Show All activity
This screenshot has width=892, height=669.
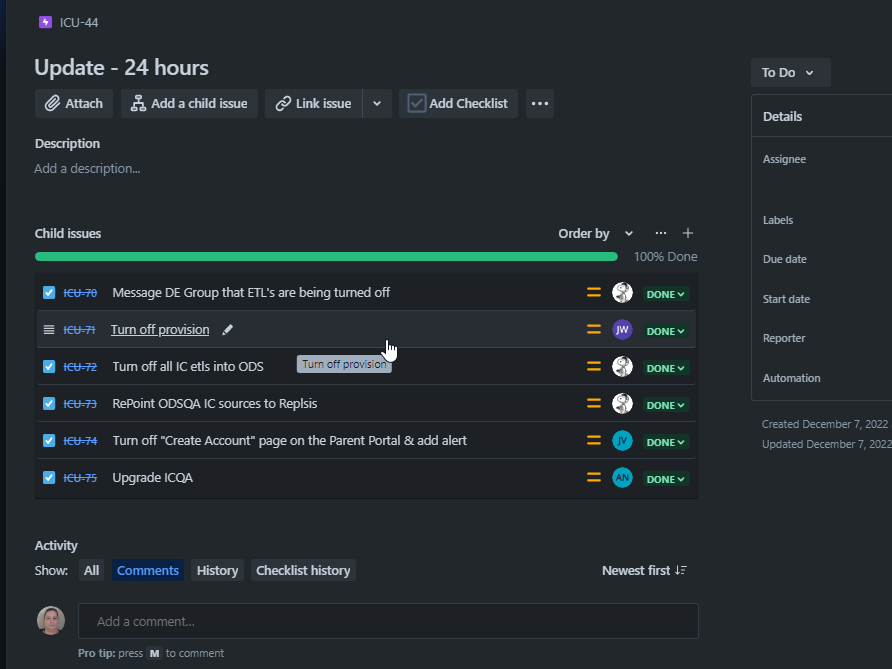[91, 570]
